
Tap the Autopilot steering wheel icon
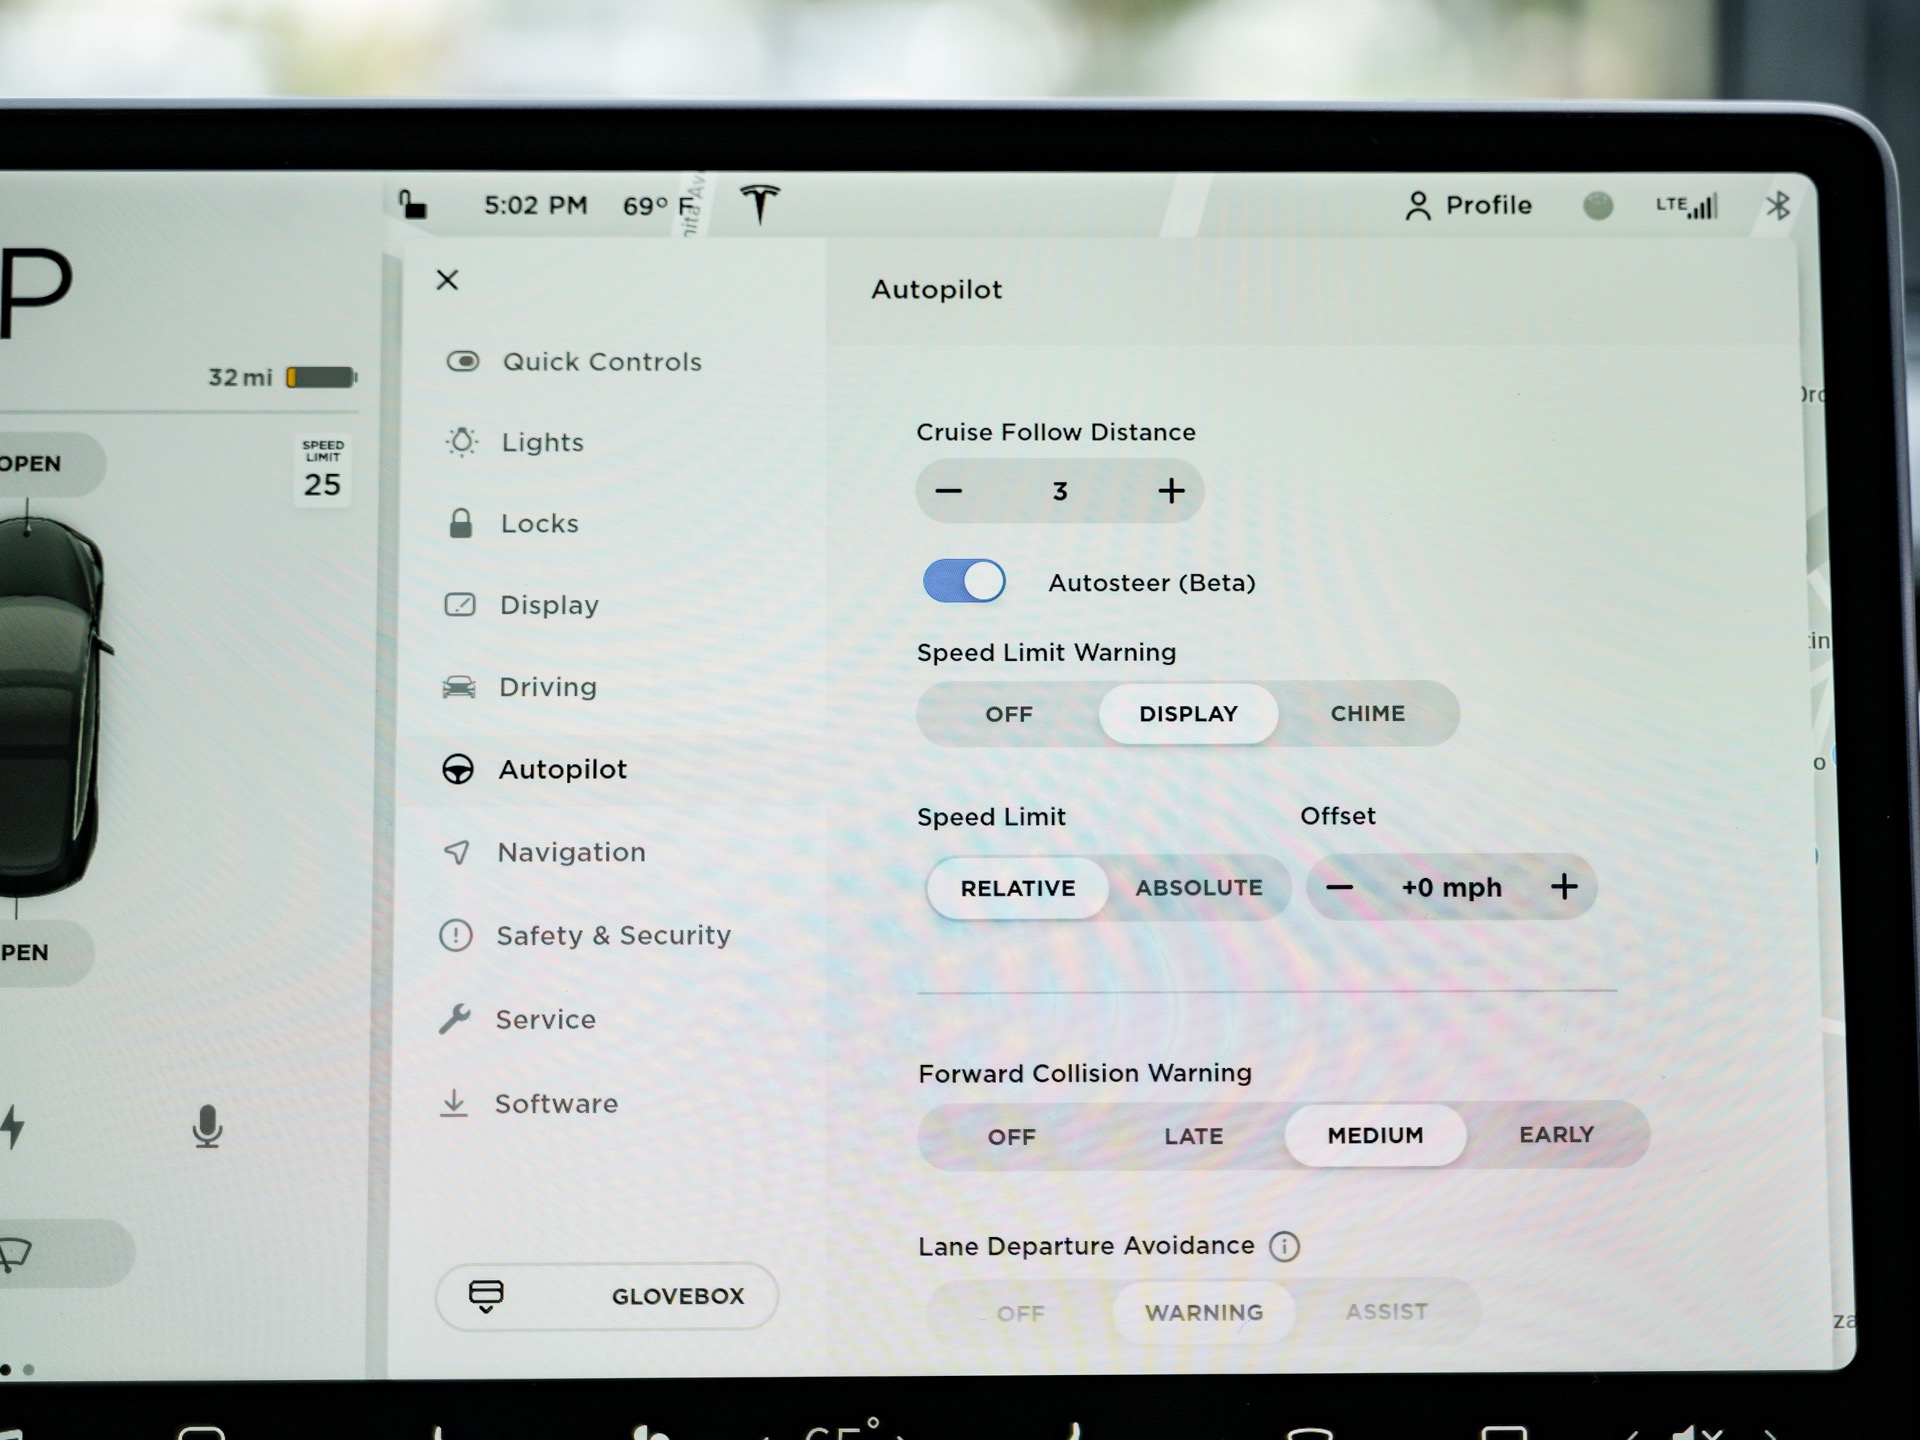458,769
